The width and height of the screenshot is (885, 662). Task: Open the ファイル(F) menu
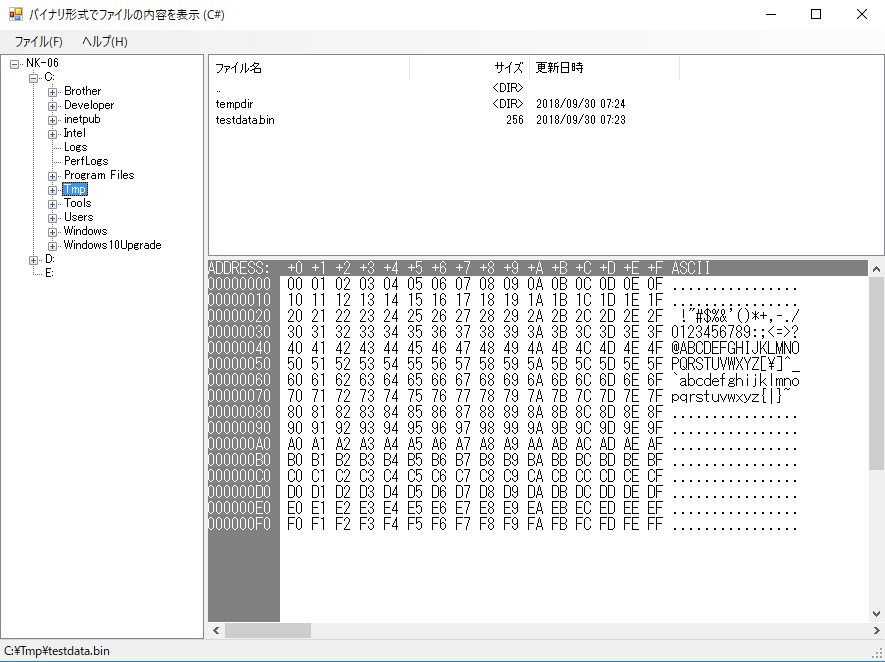pyautogui.click(x=38, y=42)
